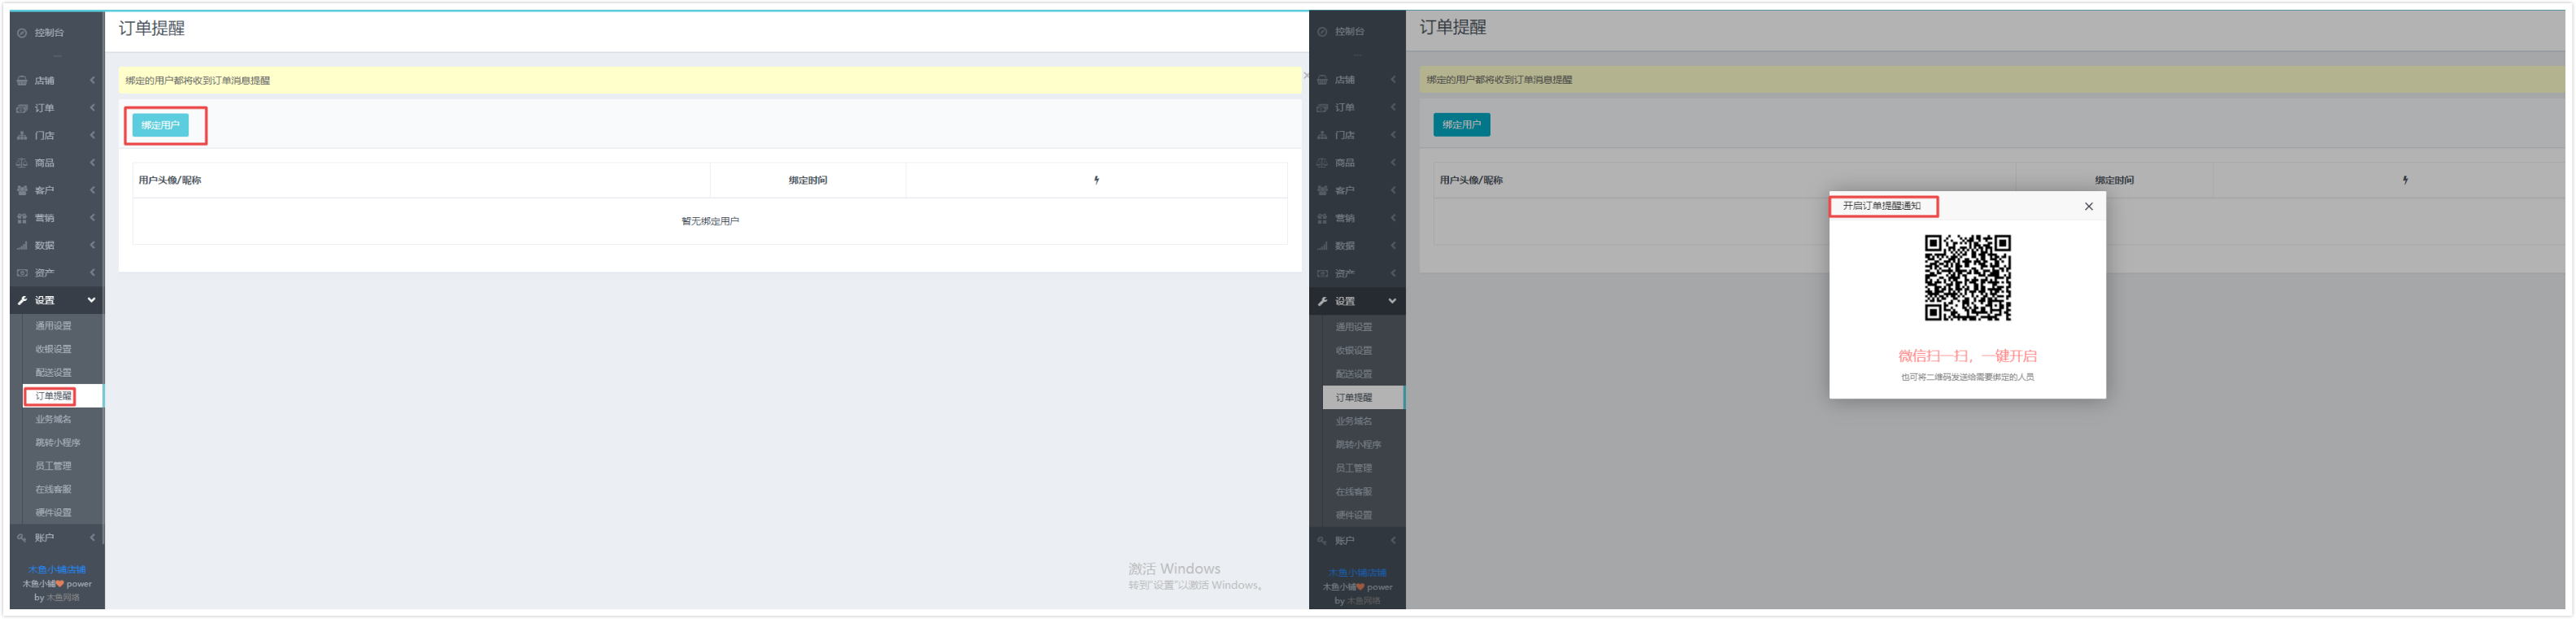Click 微信扫一扫,一键开启 text in popup
This screenshot has width=2576, height=619.
pos(1967,356)
